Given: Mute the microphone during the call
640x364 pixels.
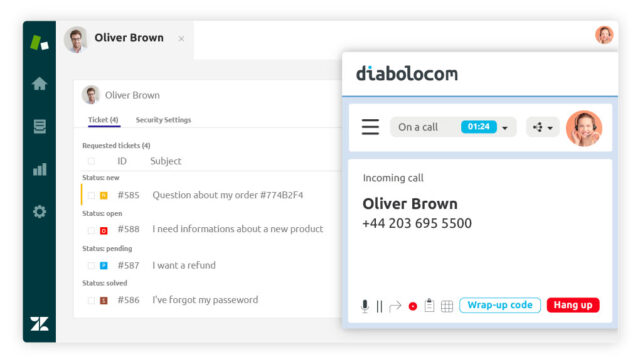Looking at the screenshot, I should 365,306.
